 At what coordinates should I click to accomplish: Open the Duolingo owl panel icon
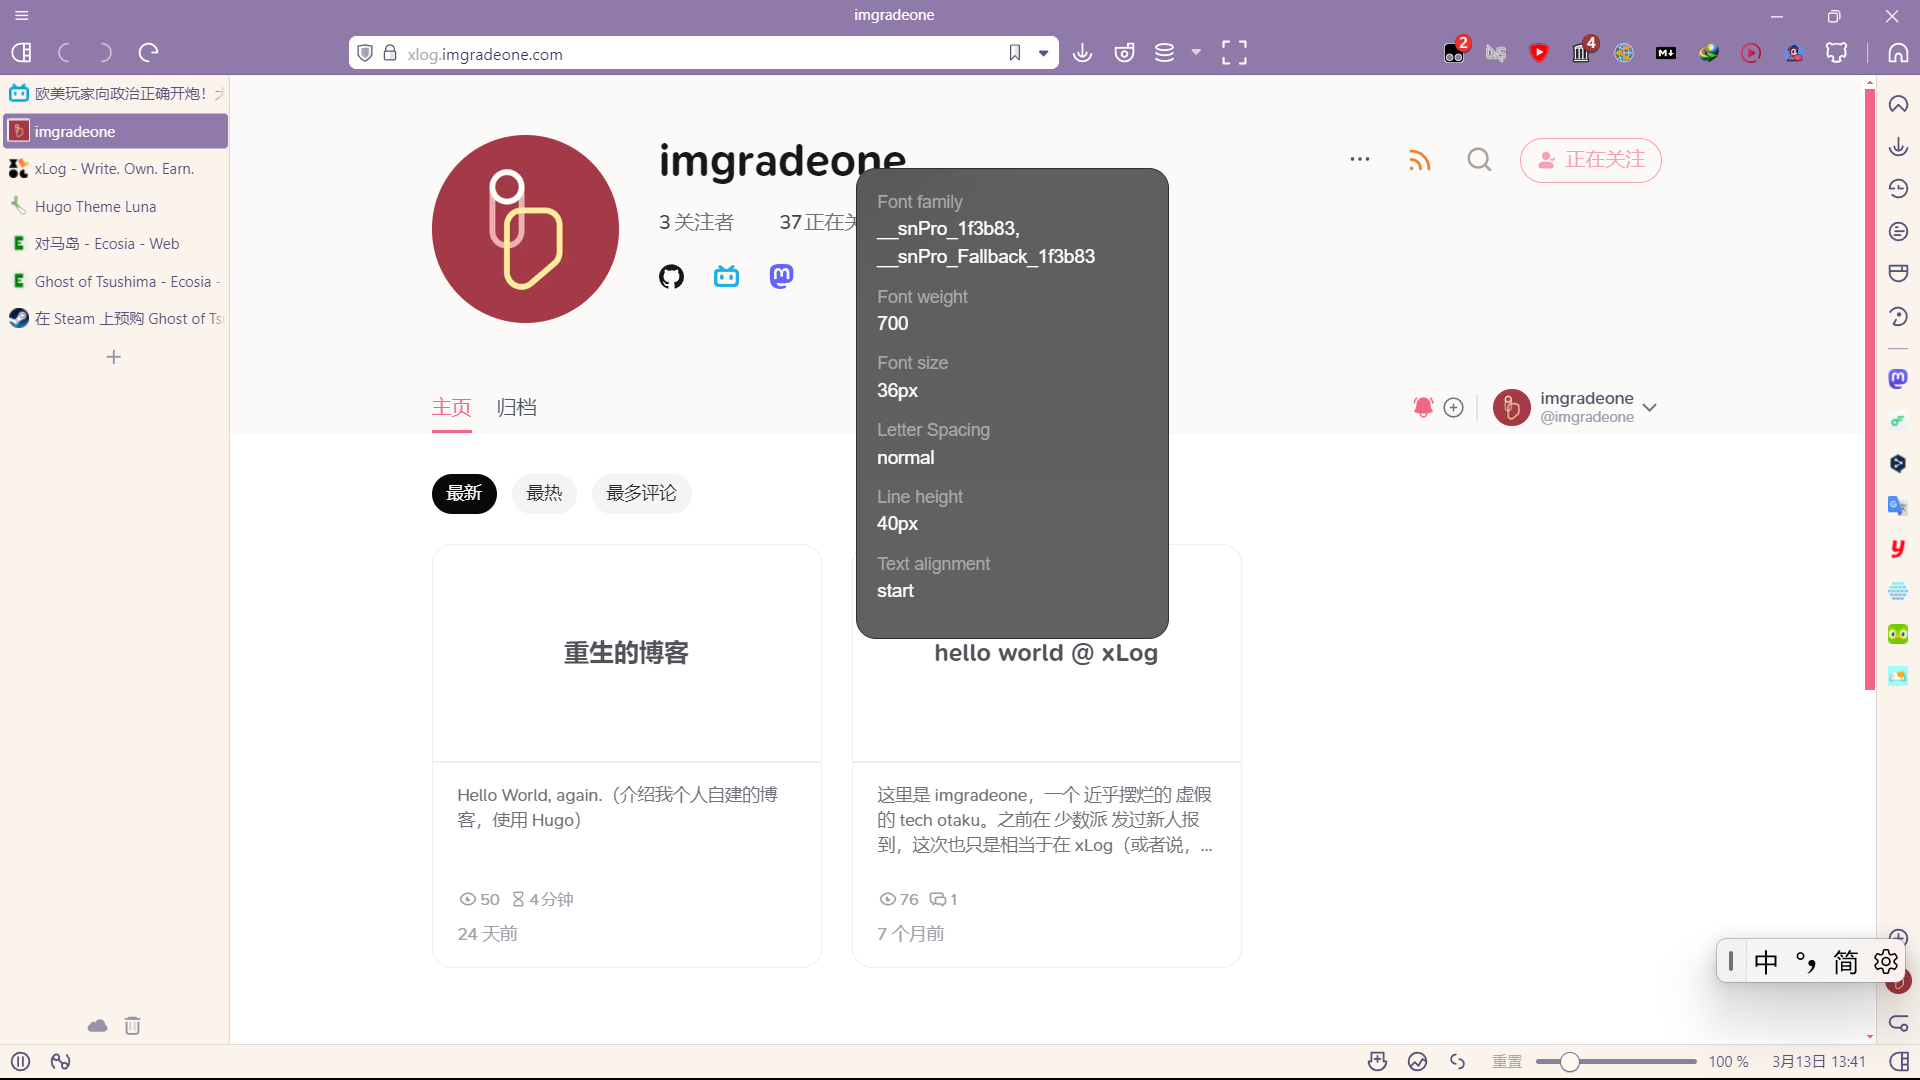[1898, 634]
